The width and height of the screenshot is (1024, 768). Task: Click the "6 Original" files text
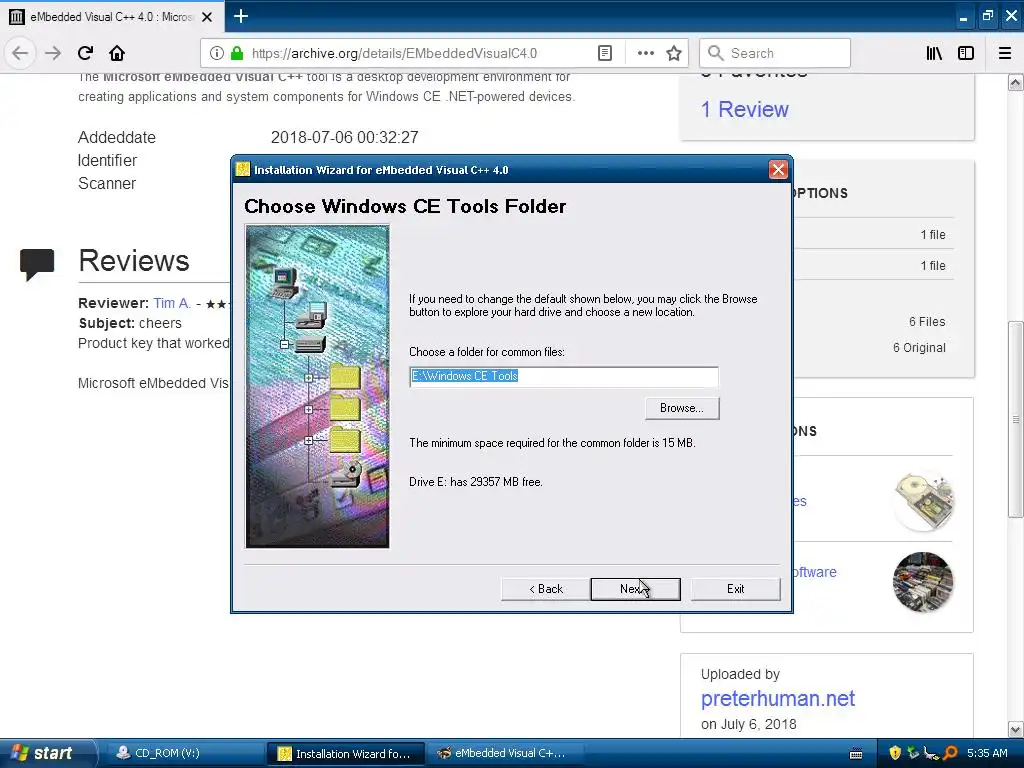(x=919, y=347)
